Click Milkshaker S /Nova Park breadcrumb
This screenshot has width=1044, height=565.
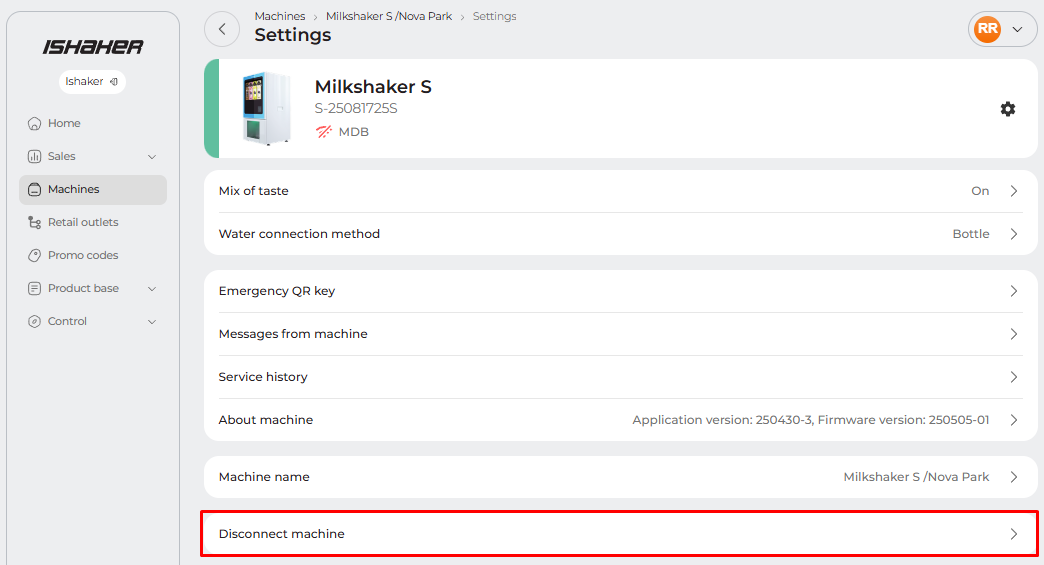(x=389, y=17)
